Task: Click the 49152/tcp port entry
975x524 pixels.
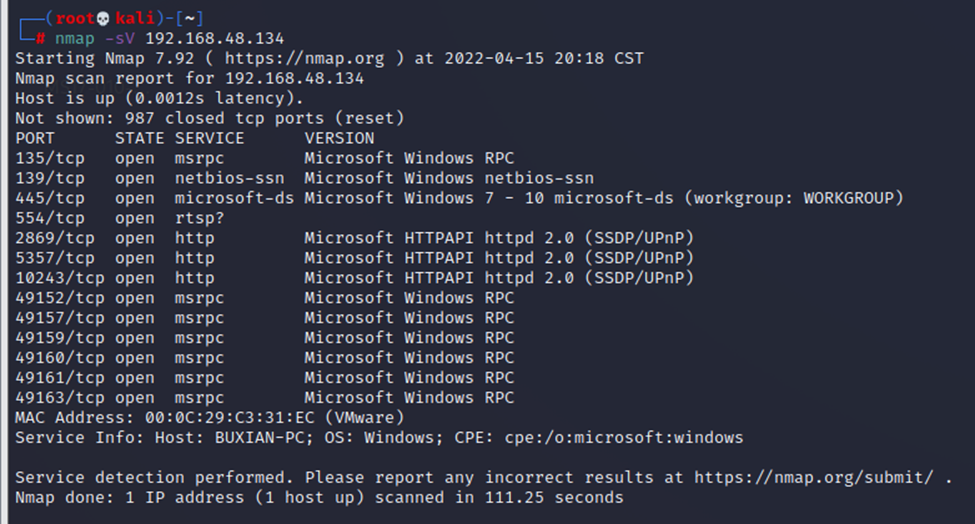Action: point(60,298)
